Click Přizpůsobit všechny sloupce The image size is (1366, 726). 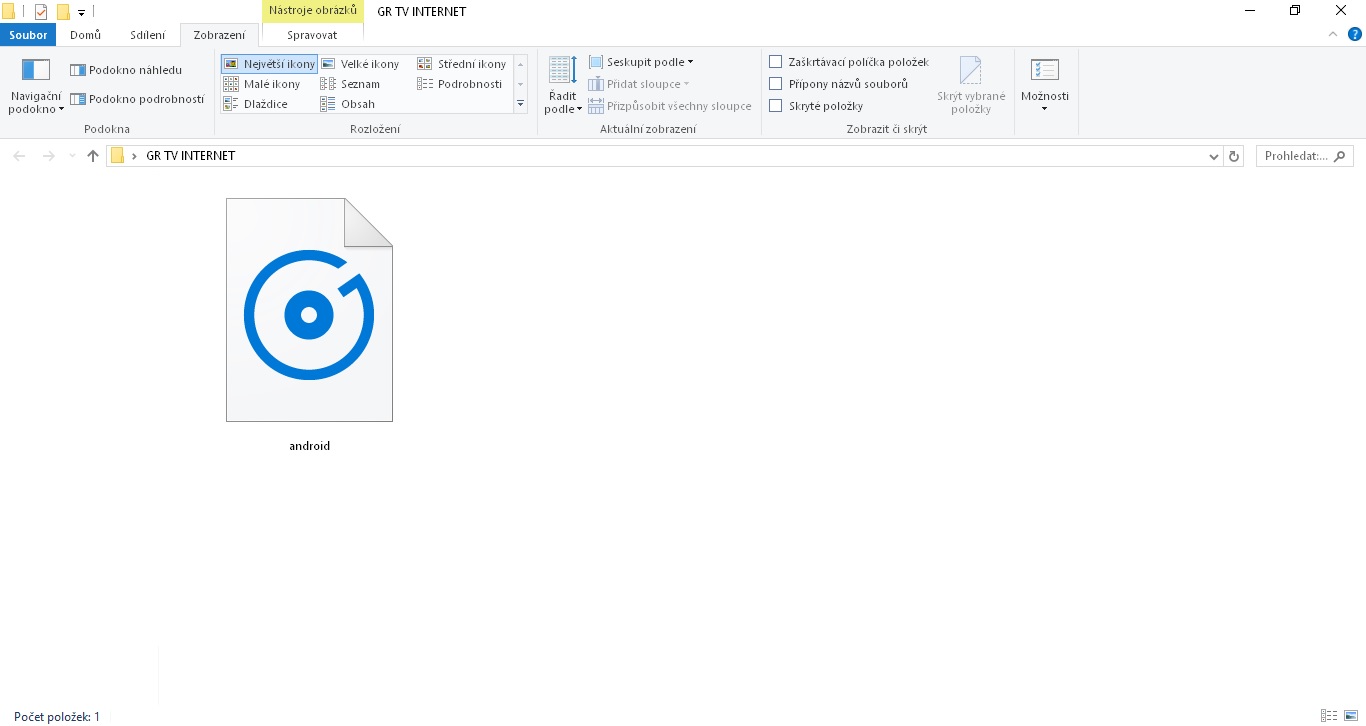click(670, 106)
